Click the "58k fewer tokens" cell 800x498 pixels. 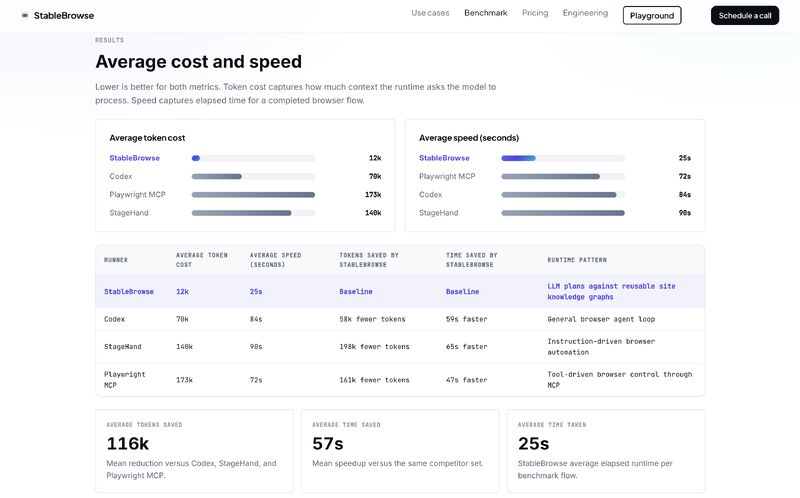(372, 319)
